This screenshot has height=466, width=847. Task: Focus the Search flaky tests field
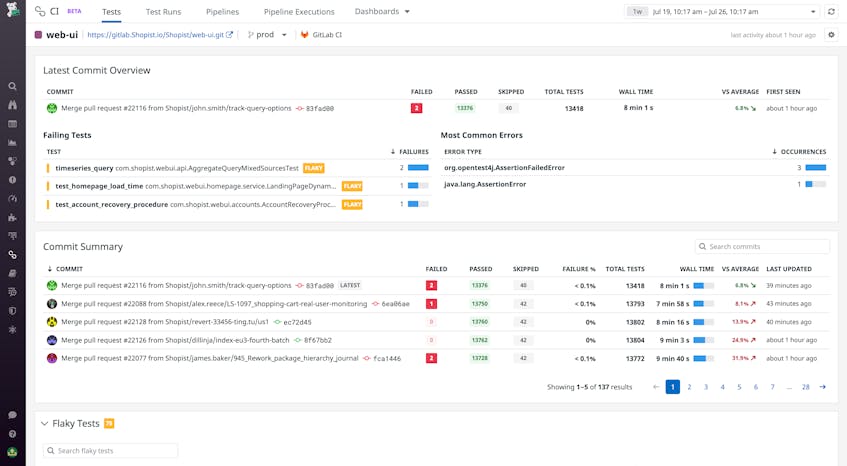pos(110,450)
